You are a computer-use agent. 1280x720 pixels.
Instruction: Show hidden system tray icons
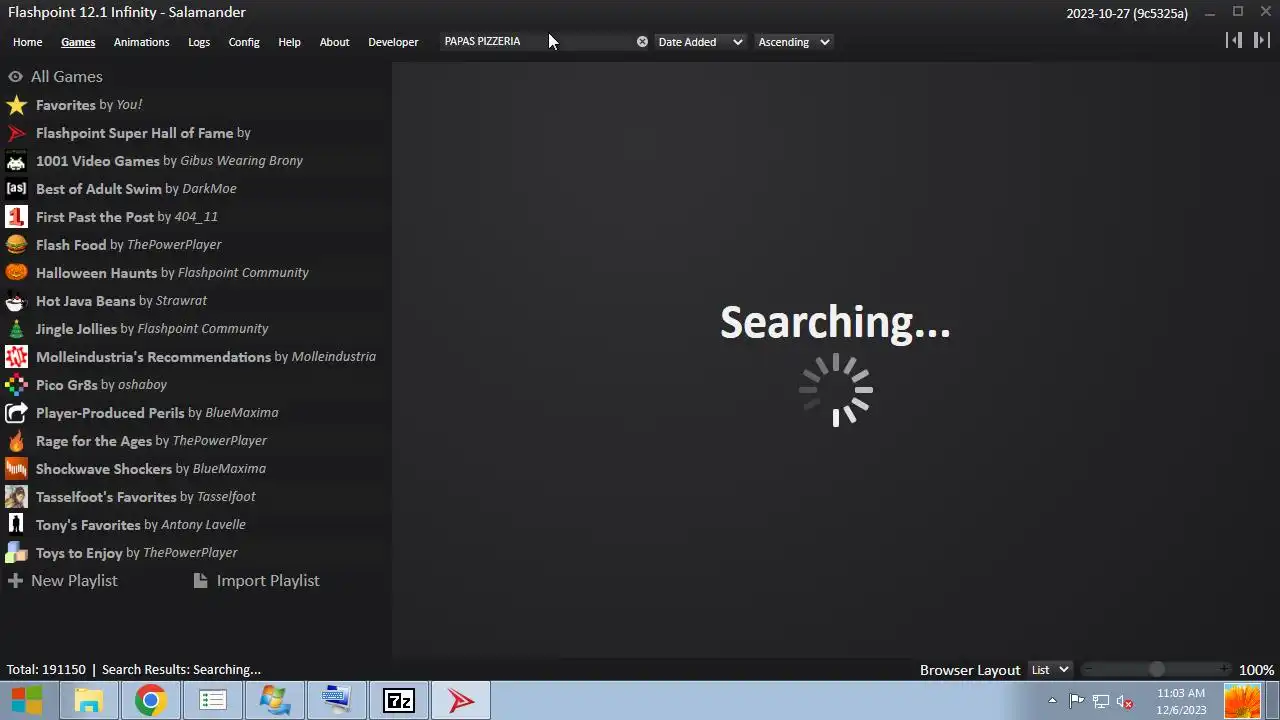(x=1052, y=701)
